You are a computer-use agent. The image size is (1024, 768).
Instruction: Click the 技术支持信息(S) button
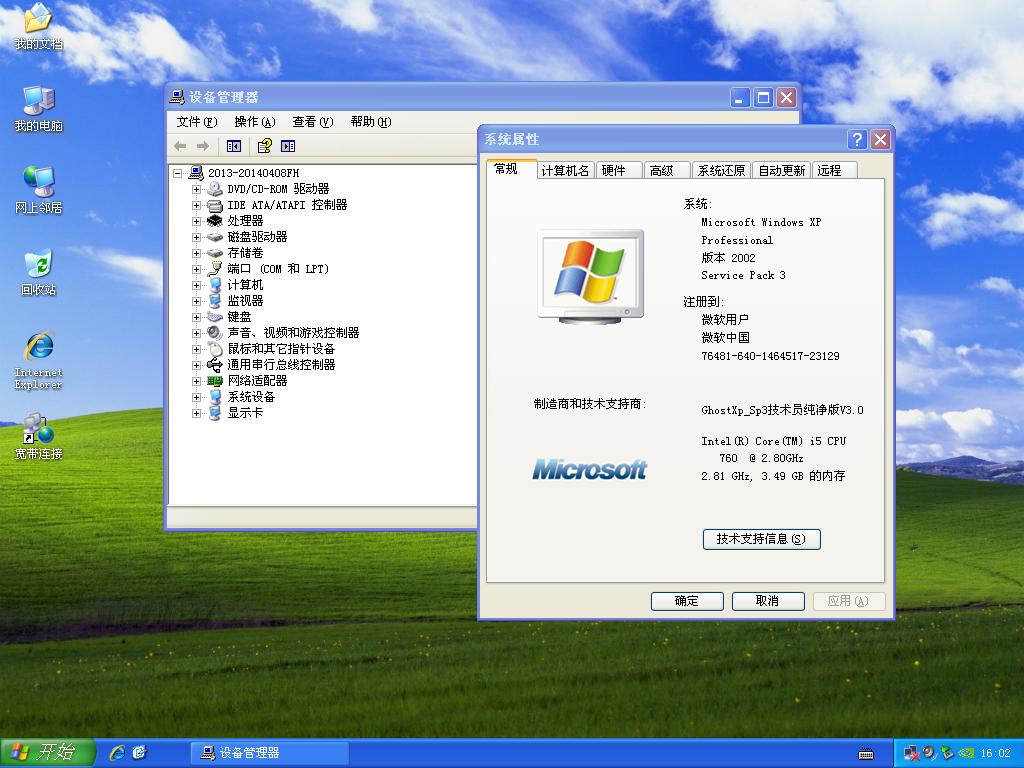[x=761, y=539]
